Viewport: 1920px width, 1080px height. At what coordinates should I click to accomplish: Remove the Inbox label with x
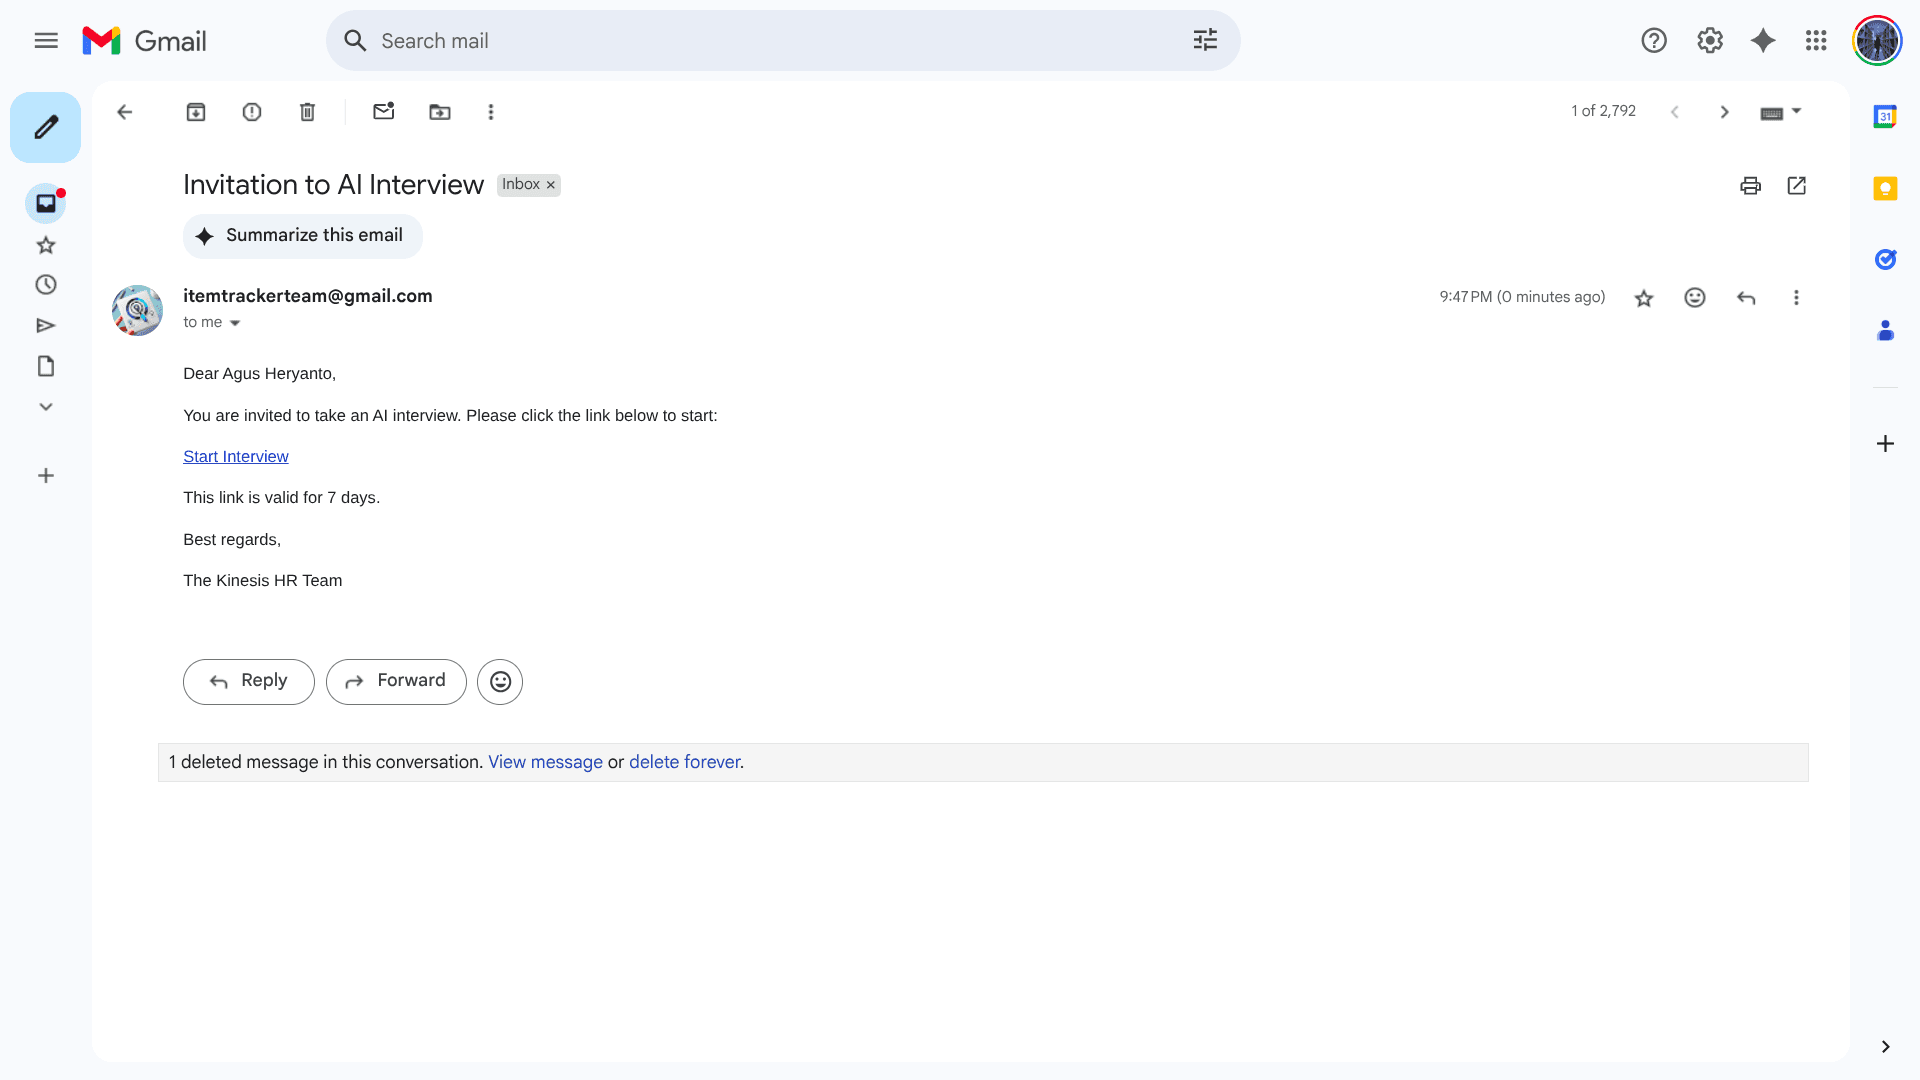click(551, 185)
